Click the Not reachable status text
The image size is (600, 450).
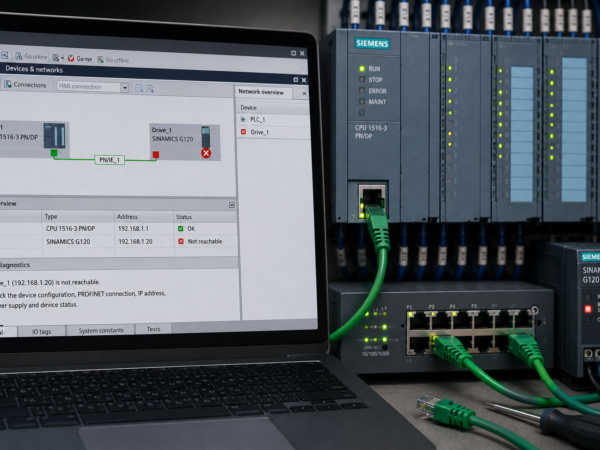coord(205,241)
